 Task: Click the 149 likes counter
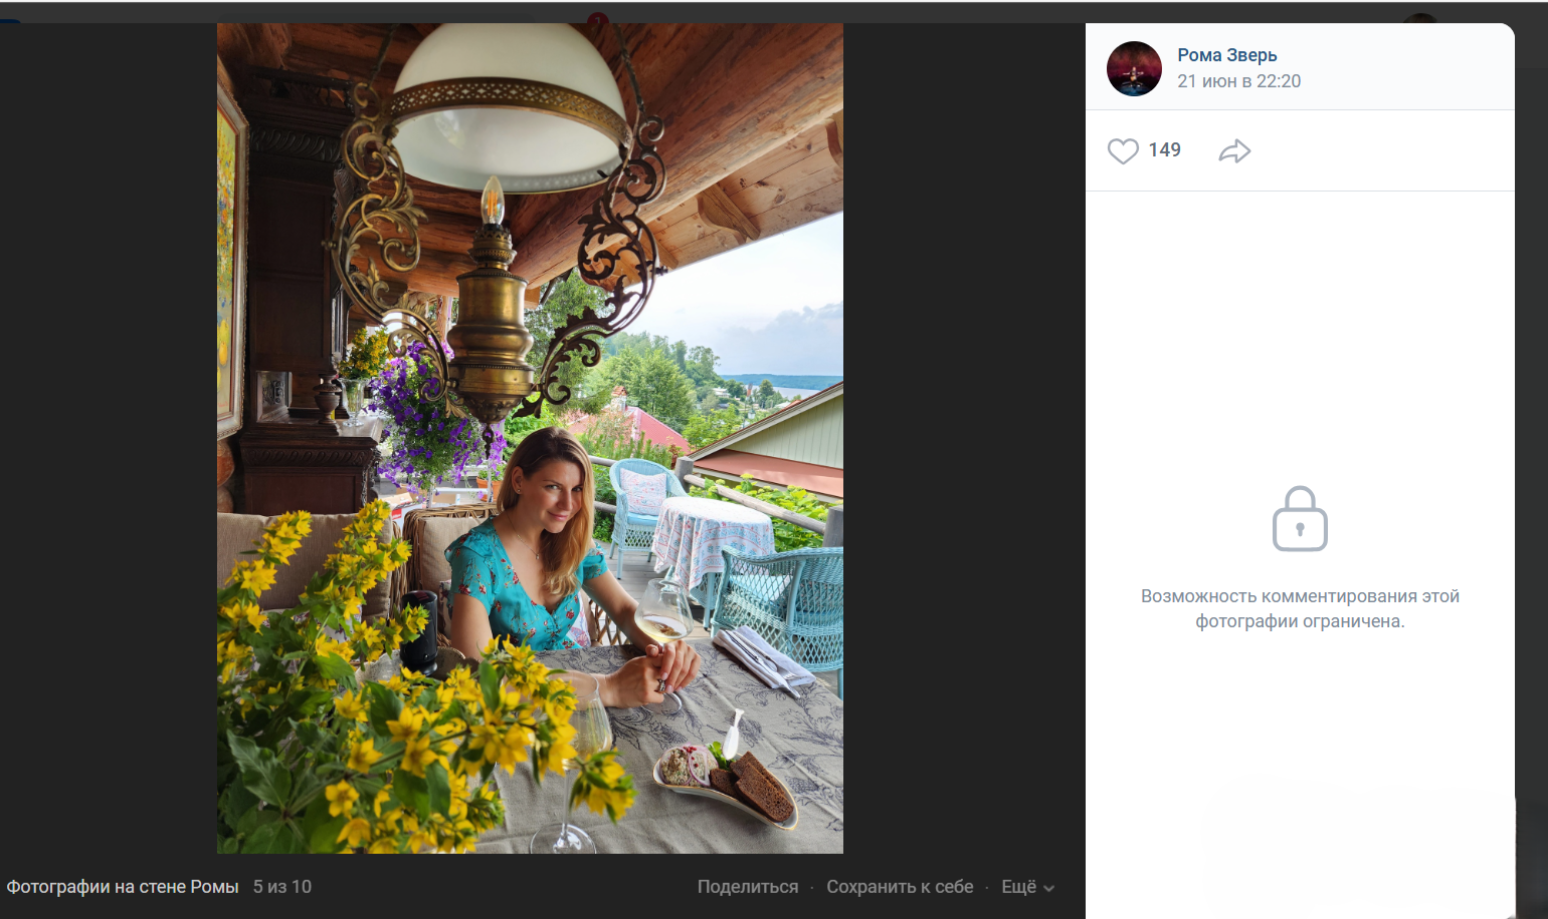[1165, 150]
